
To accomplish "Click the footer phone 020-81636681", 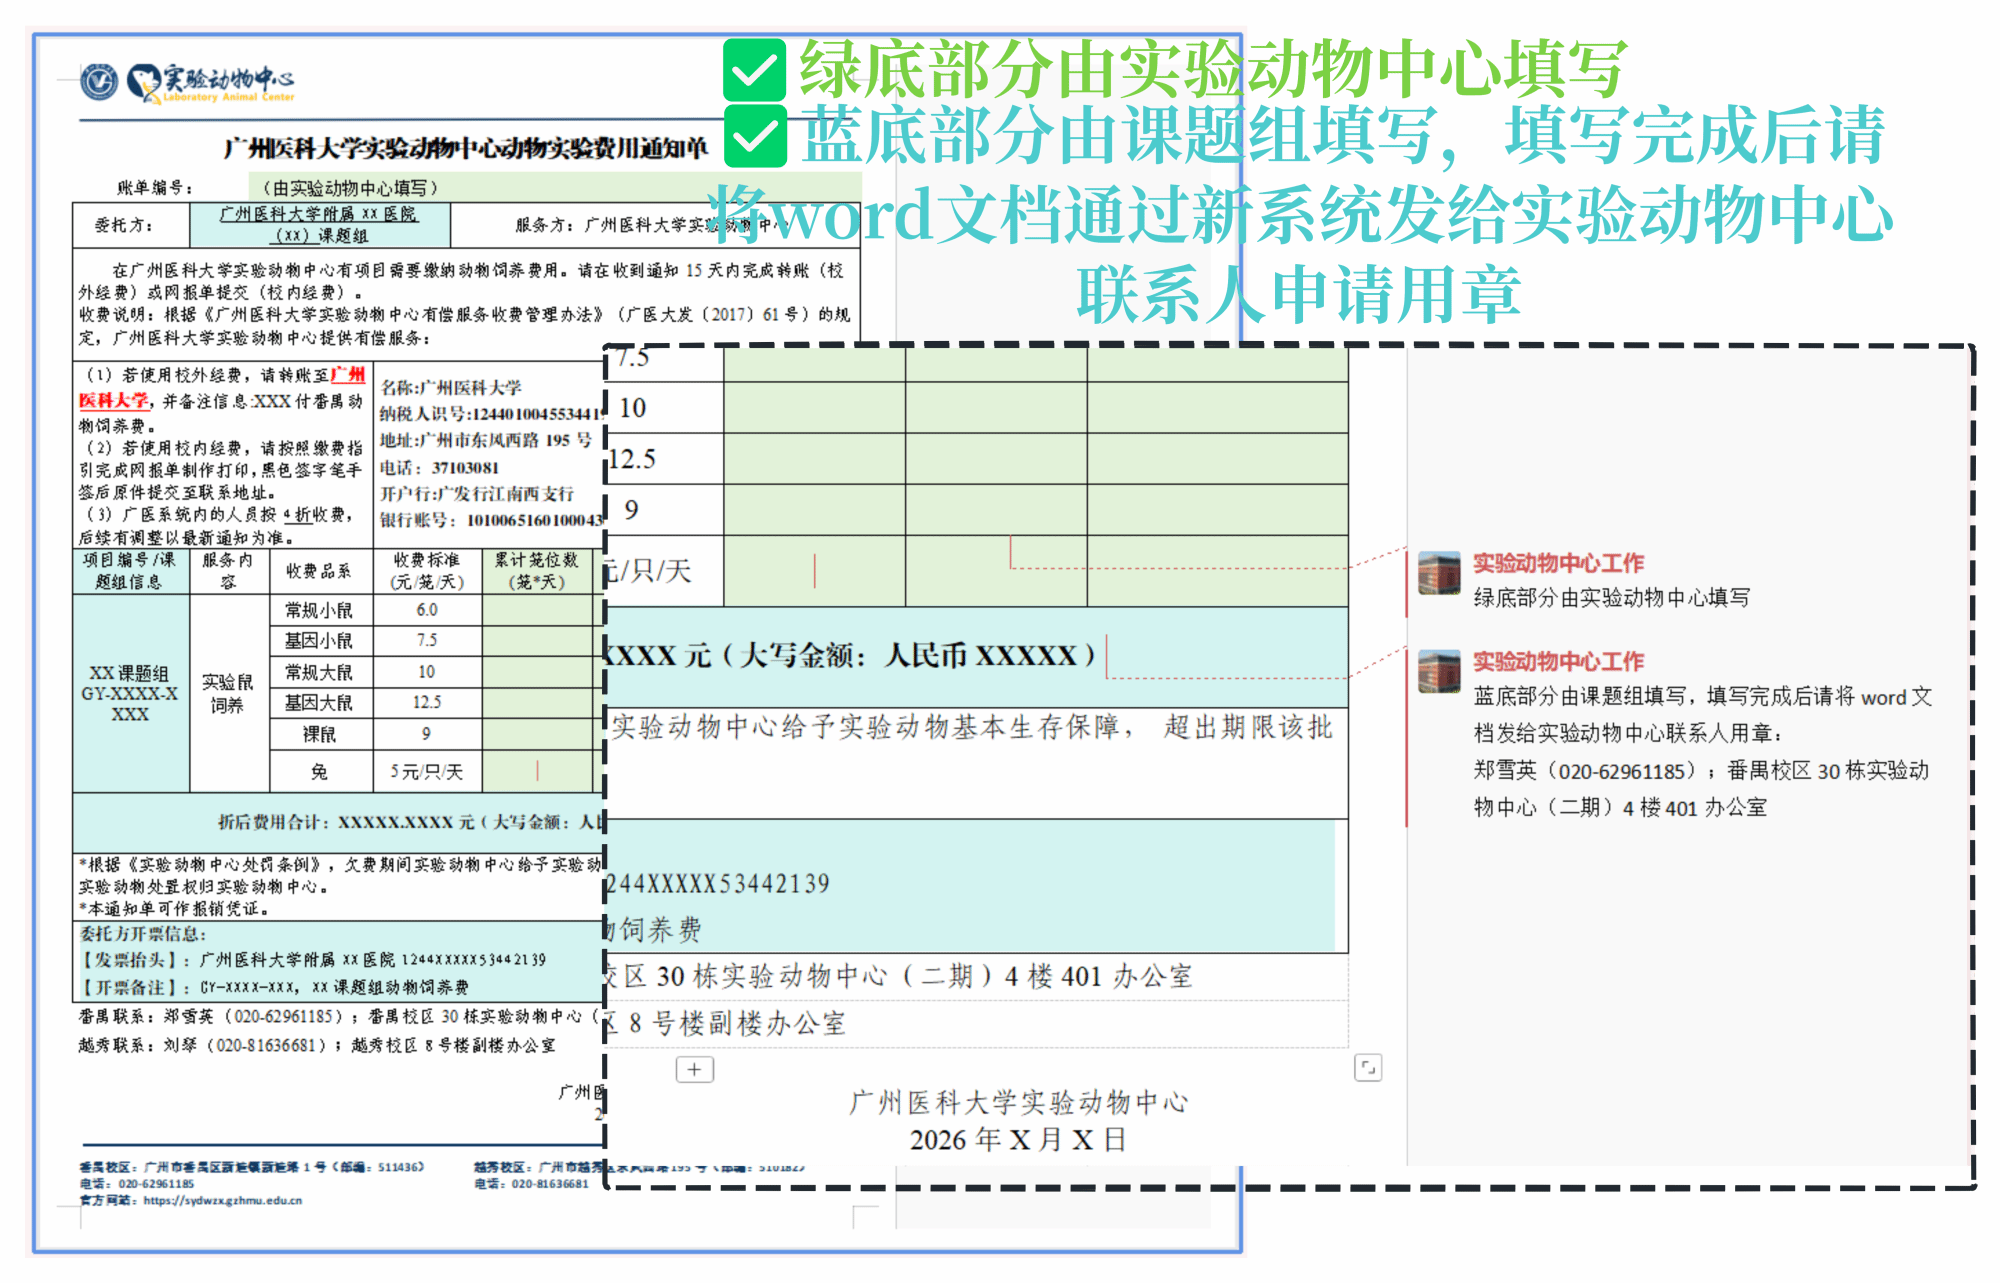I will pyautogui.click(x=532, y=1184).
